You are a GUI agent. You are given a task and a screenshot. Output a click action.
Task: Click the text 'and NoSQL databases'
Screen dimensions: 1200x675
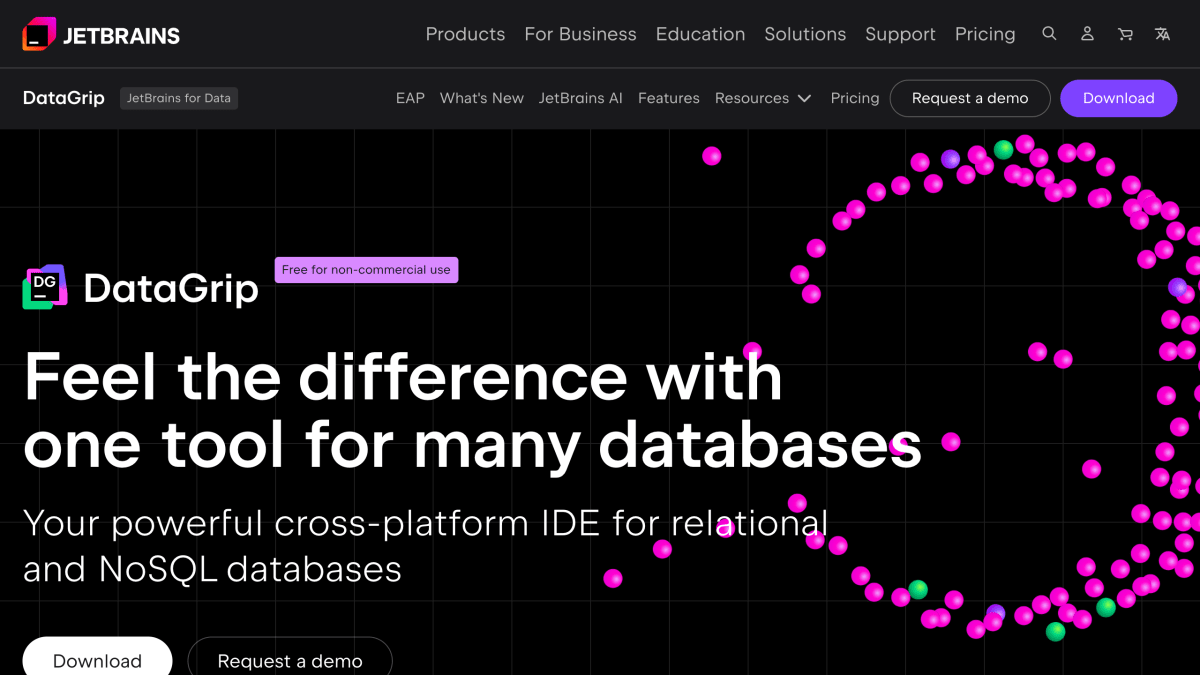pos(212,569)
